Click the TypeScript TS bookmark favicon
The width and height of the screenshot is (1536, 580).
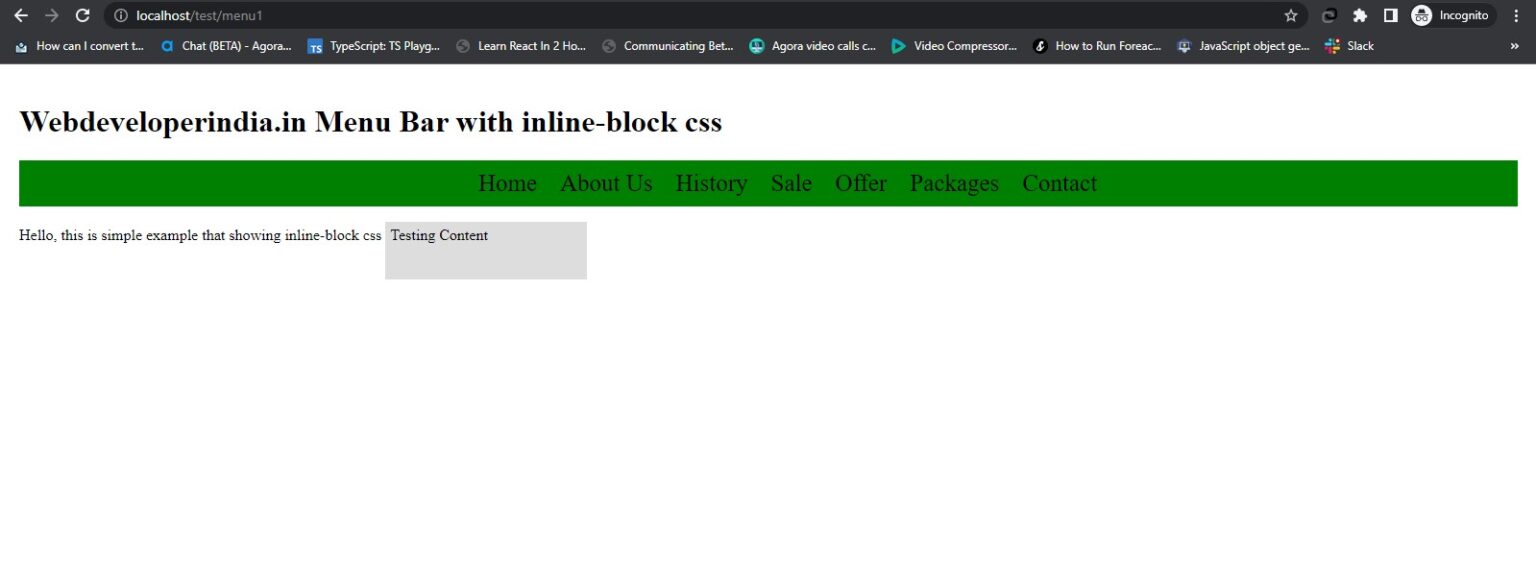pos(315,45)
